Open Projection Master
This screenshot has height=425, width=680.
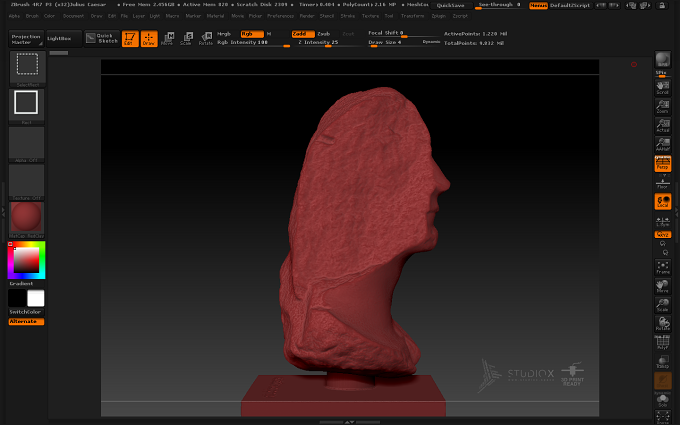(x=26, y=39)
